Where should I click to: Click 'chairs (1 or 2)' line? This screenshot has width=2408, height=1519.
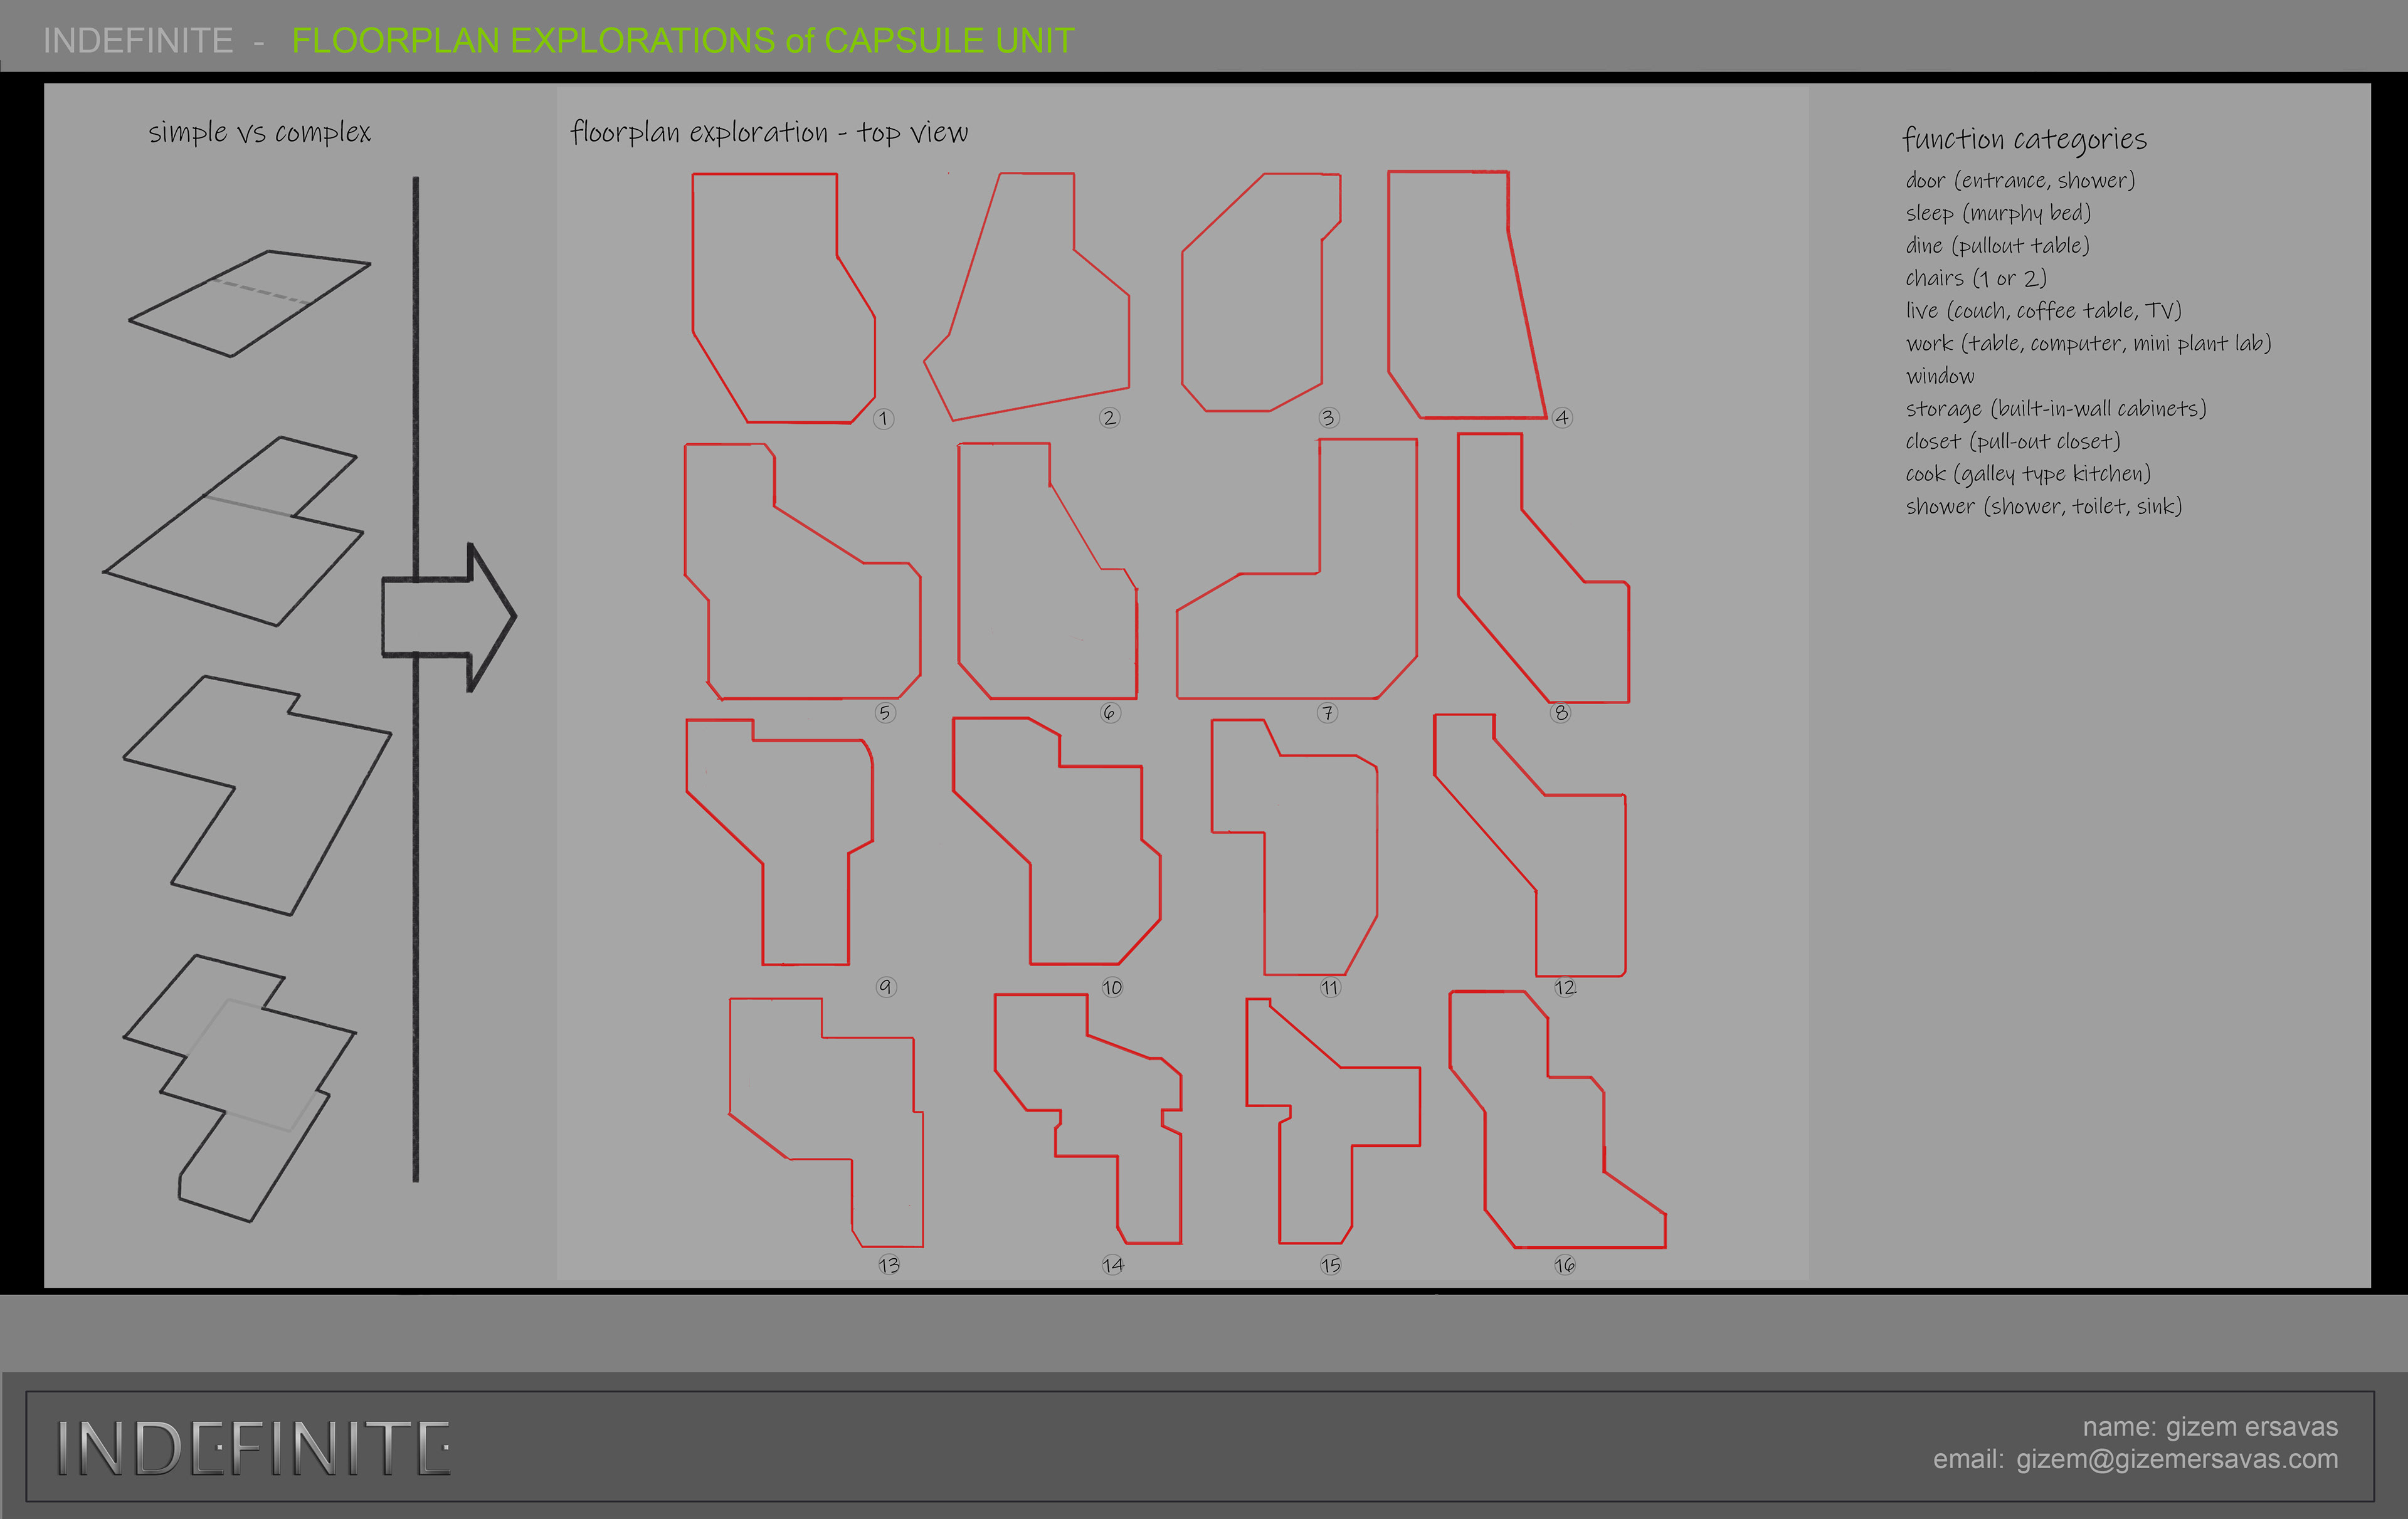[x=1976, y=278]
